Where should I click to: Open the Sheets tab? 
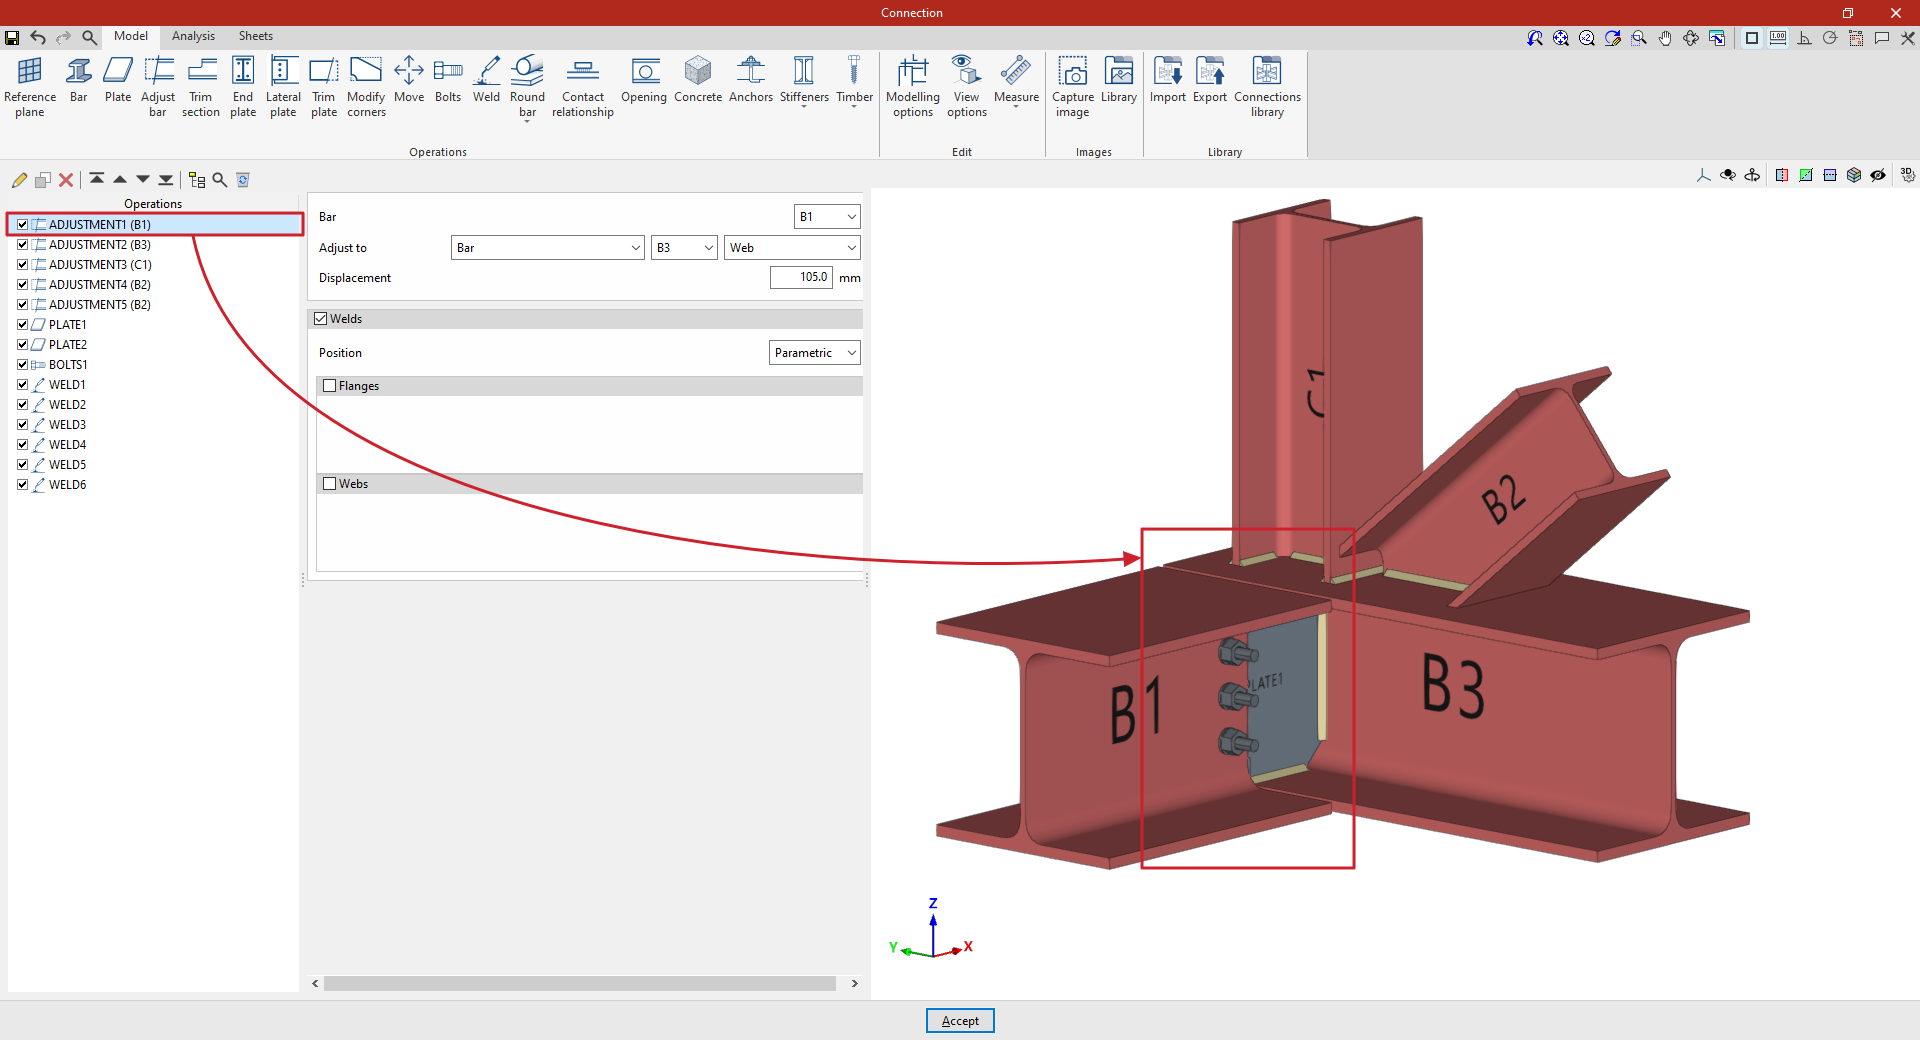(255, 36)
